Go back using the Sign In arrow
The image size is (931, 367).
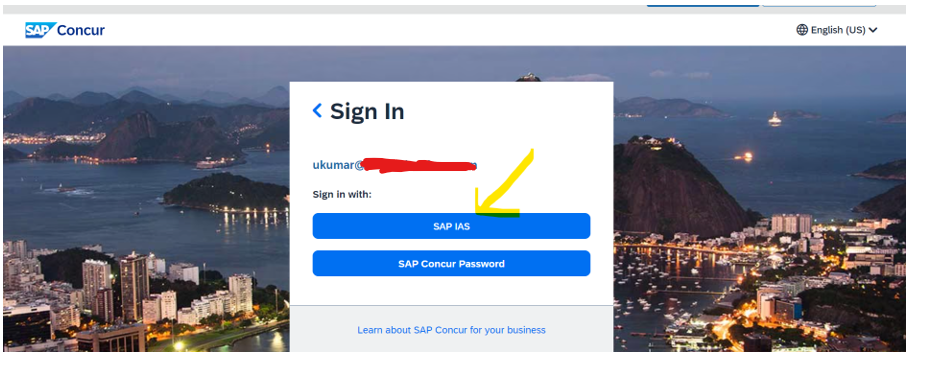(x=317, y=110)
